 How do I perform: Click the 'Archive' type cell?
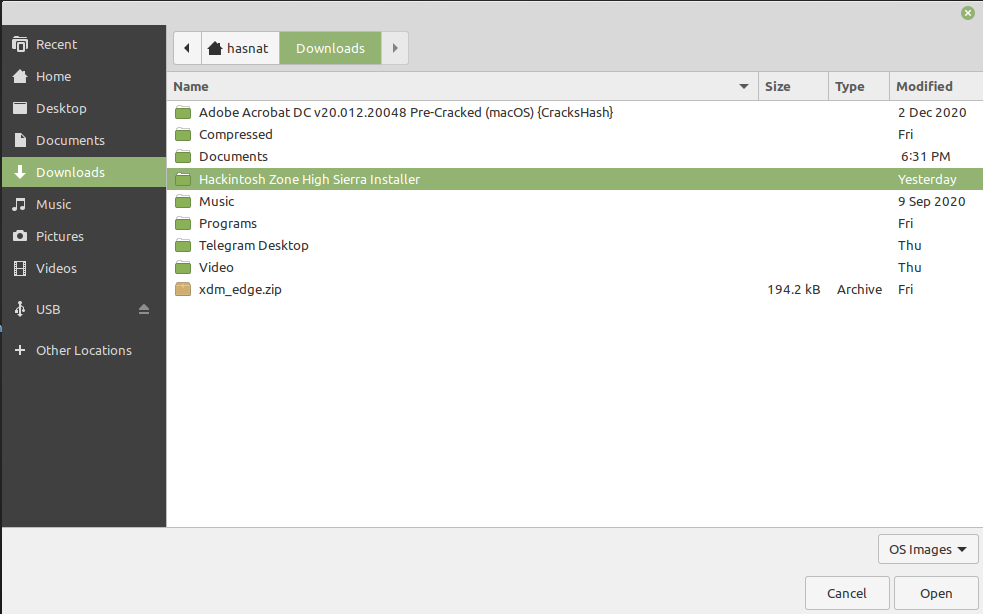[859, 289]
